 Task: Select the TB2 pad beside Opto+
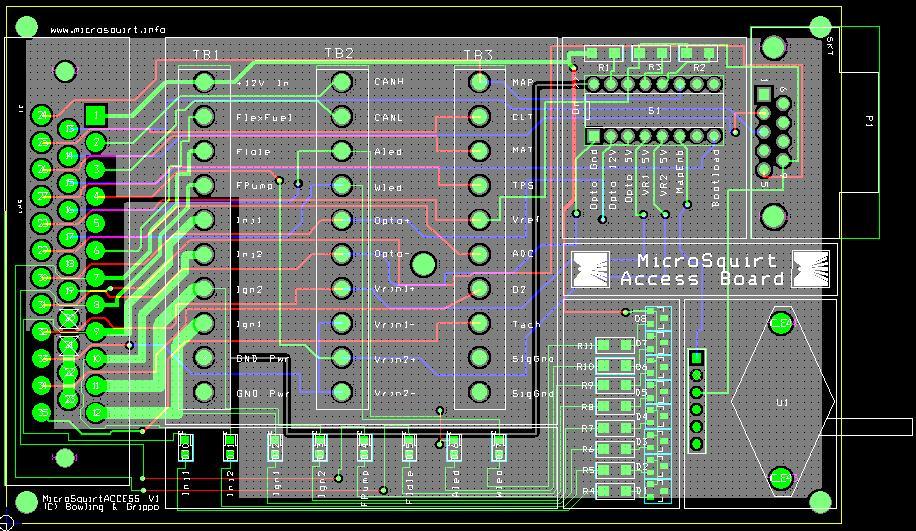pyautogui.click(x=342, y=220)
